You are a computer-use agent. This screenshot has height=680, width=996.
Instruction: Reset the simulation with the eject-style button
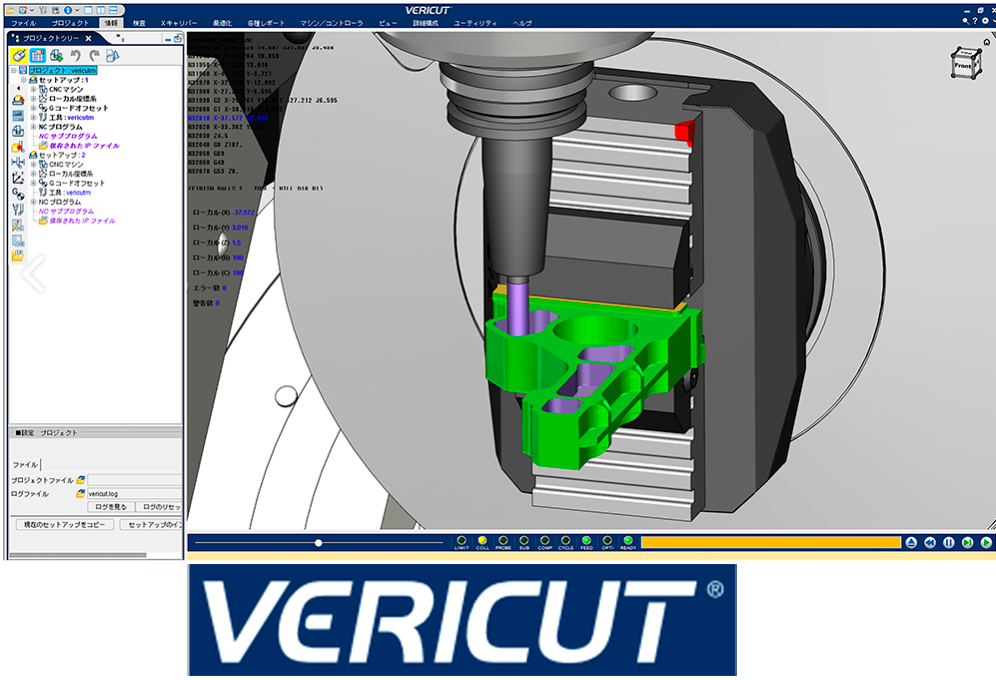pos(911,543)
